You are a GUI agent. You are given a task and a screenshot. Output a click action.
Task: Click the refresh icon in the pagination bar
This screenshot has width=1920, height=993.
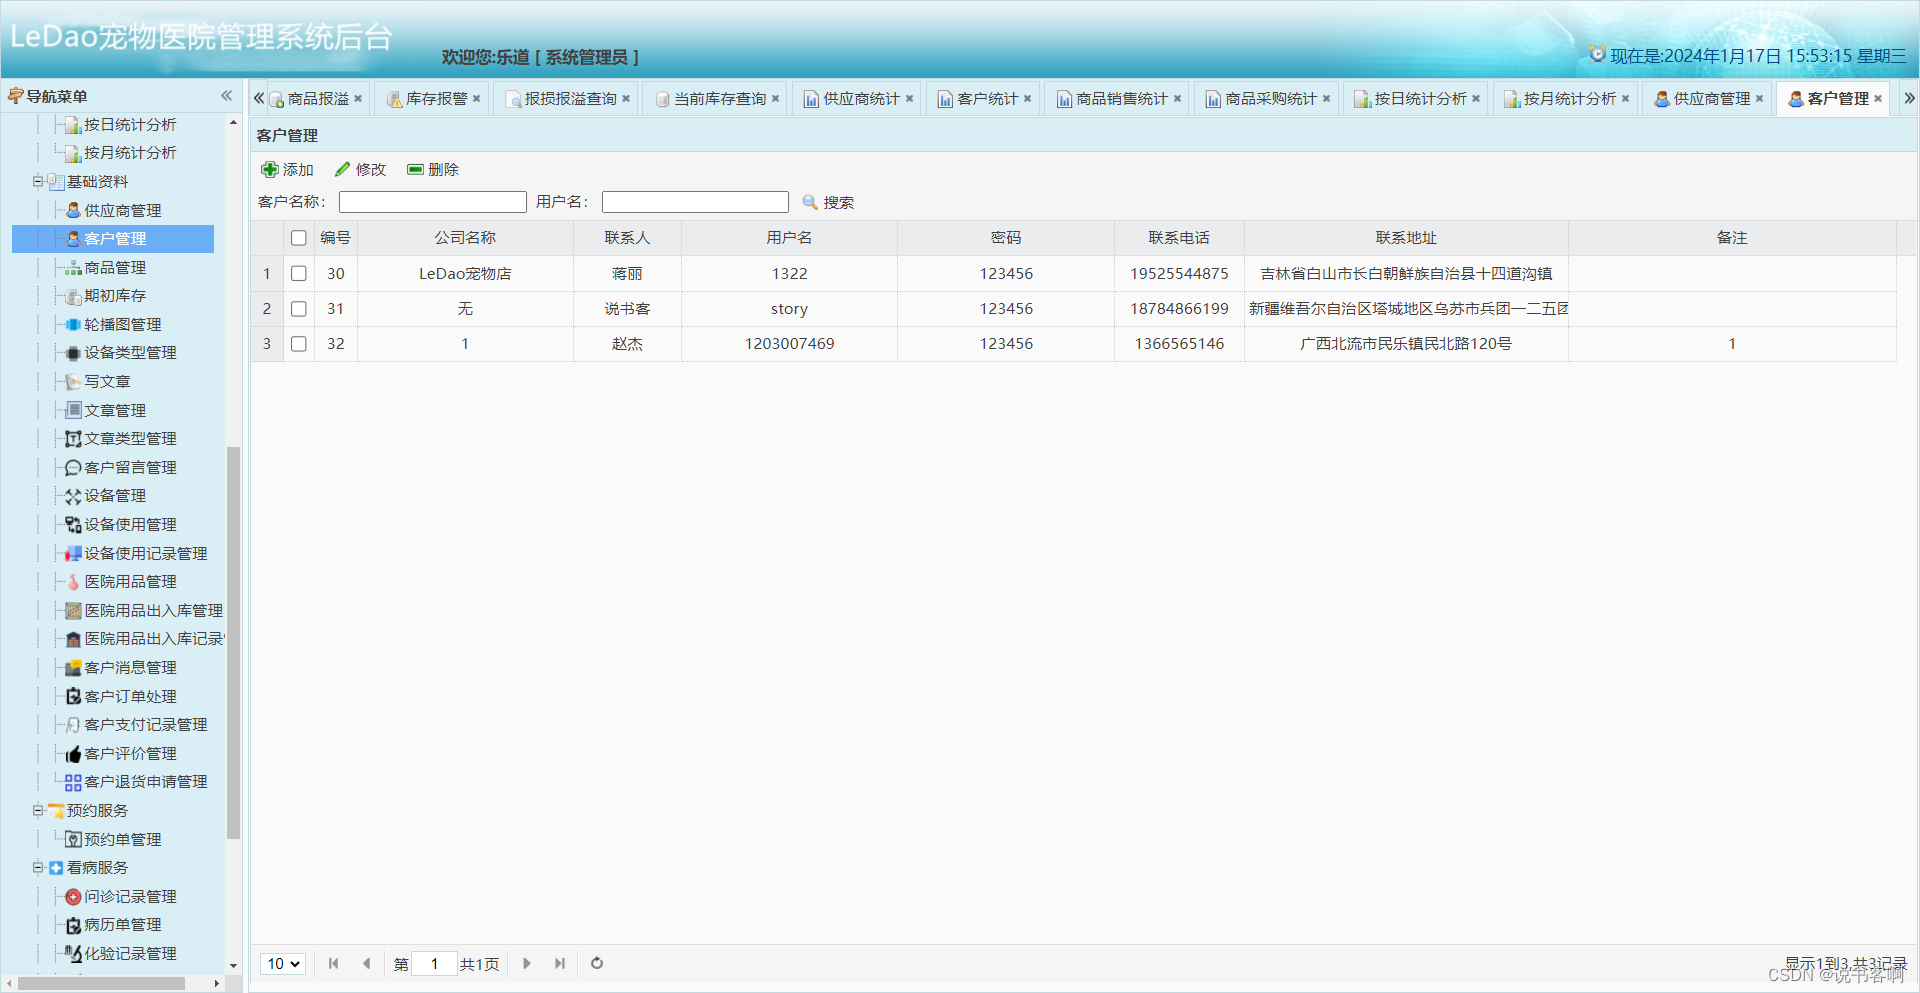596,963
